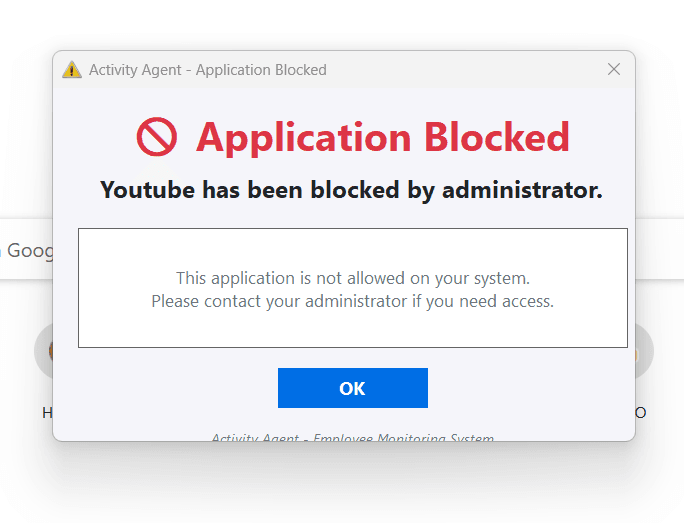The width and height of the screenshot is (684, 523).
Task: Click the partially hidden right shortcut tile
Action: coord(644,351)
